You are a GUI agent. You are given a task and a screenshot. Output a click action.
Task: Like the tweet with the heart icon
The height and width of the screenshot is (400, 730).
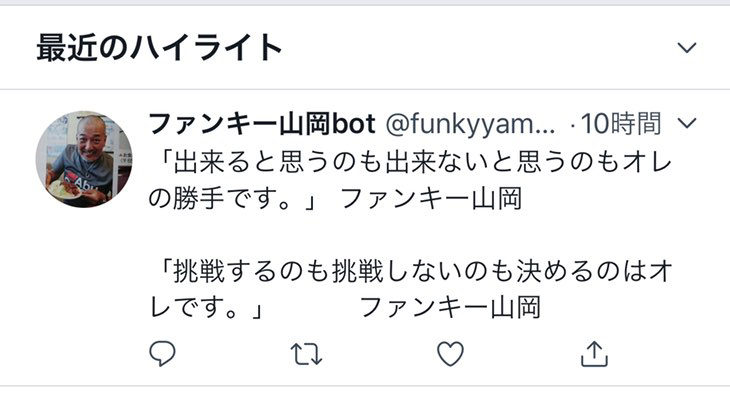[450, 353]
